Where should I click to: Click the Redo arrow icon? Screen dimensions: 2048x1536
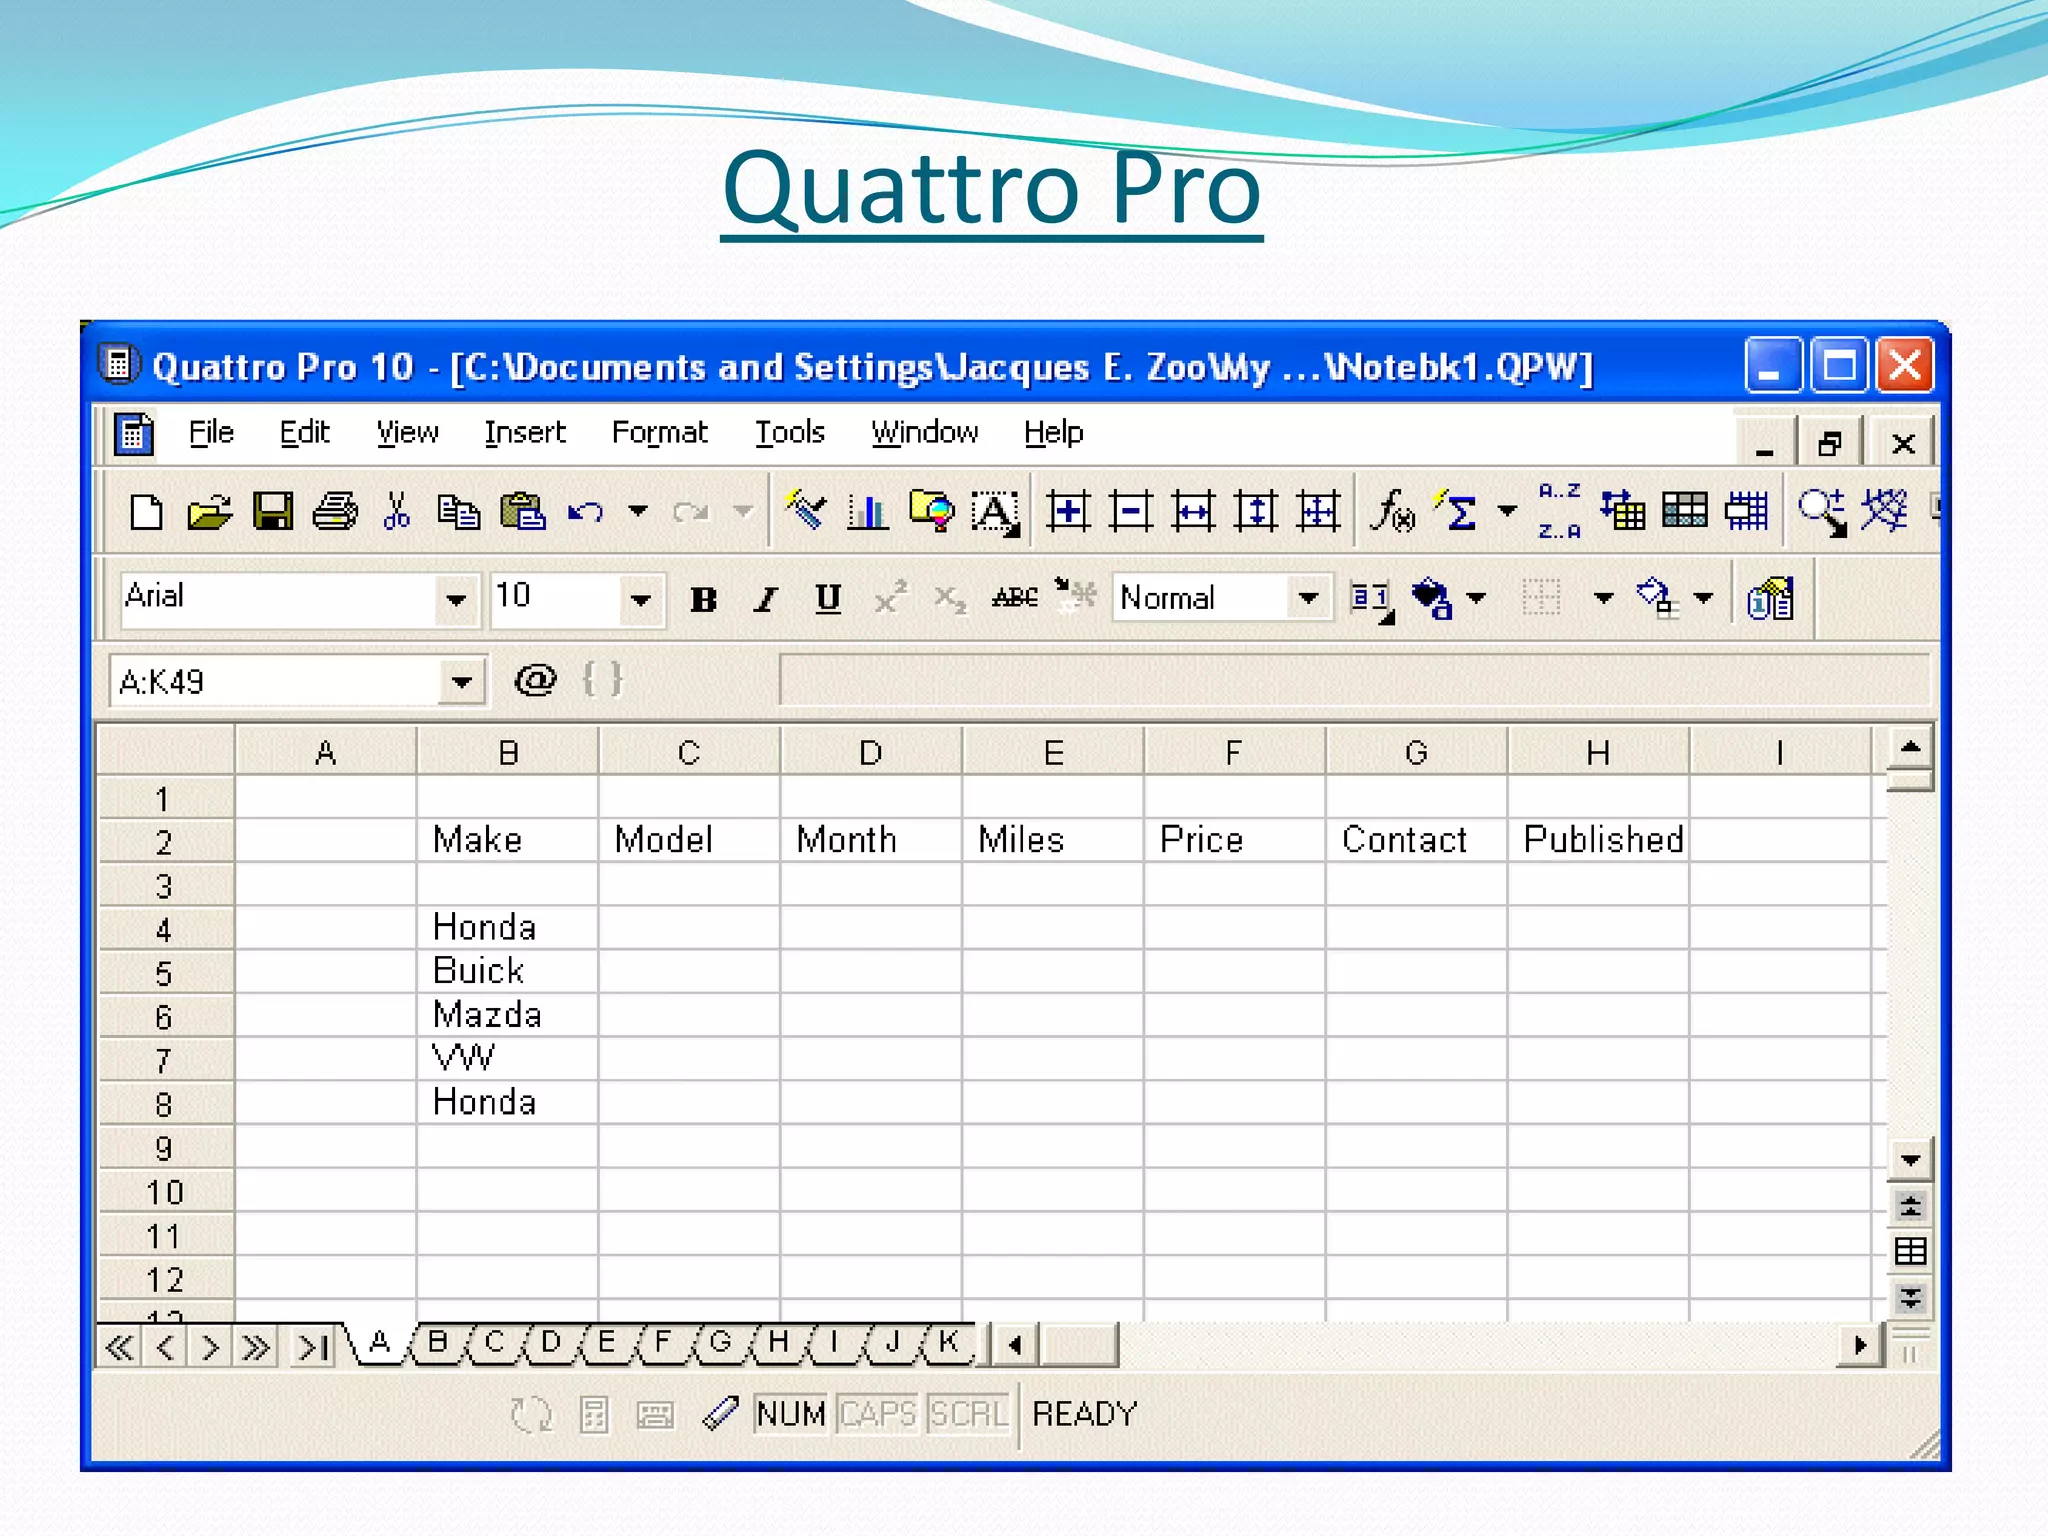tap(691, 512)
